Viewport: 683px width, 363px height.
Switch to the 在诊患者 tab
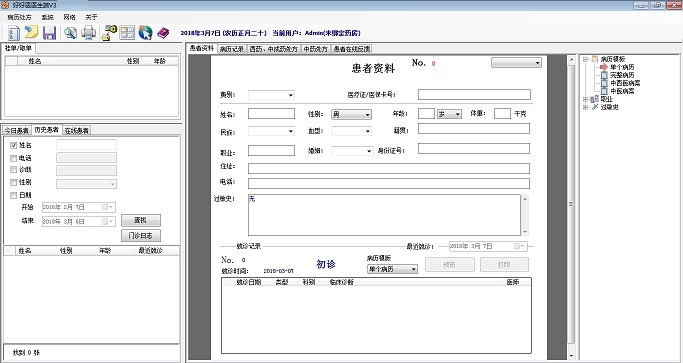[77, 130]
